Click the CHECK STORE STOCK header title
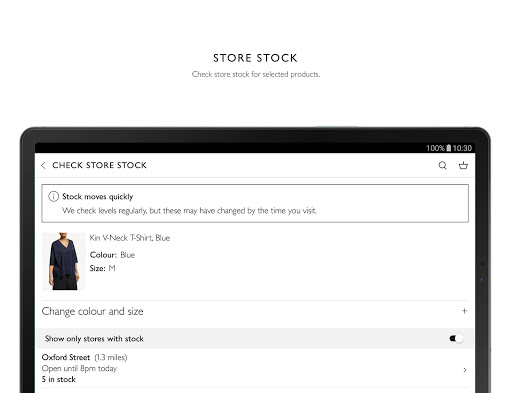Viewport: 512px width, 393px height. [99, 165]
